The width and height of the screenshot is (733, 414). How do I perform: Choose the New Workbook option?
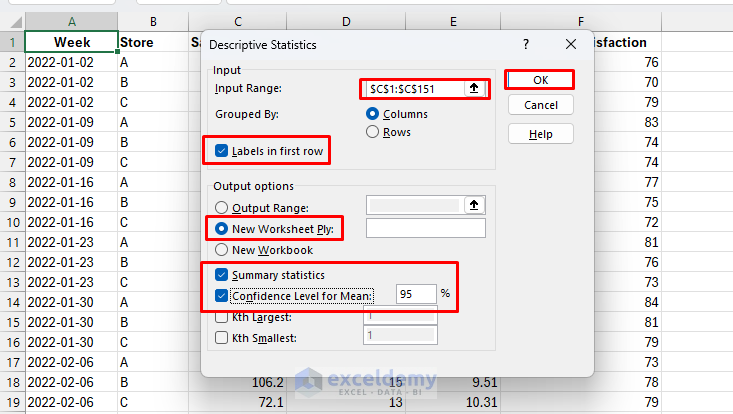[x=222, y=250]
